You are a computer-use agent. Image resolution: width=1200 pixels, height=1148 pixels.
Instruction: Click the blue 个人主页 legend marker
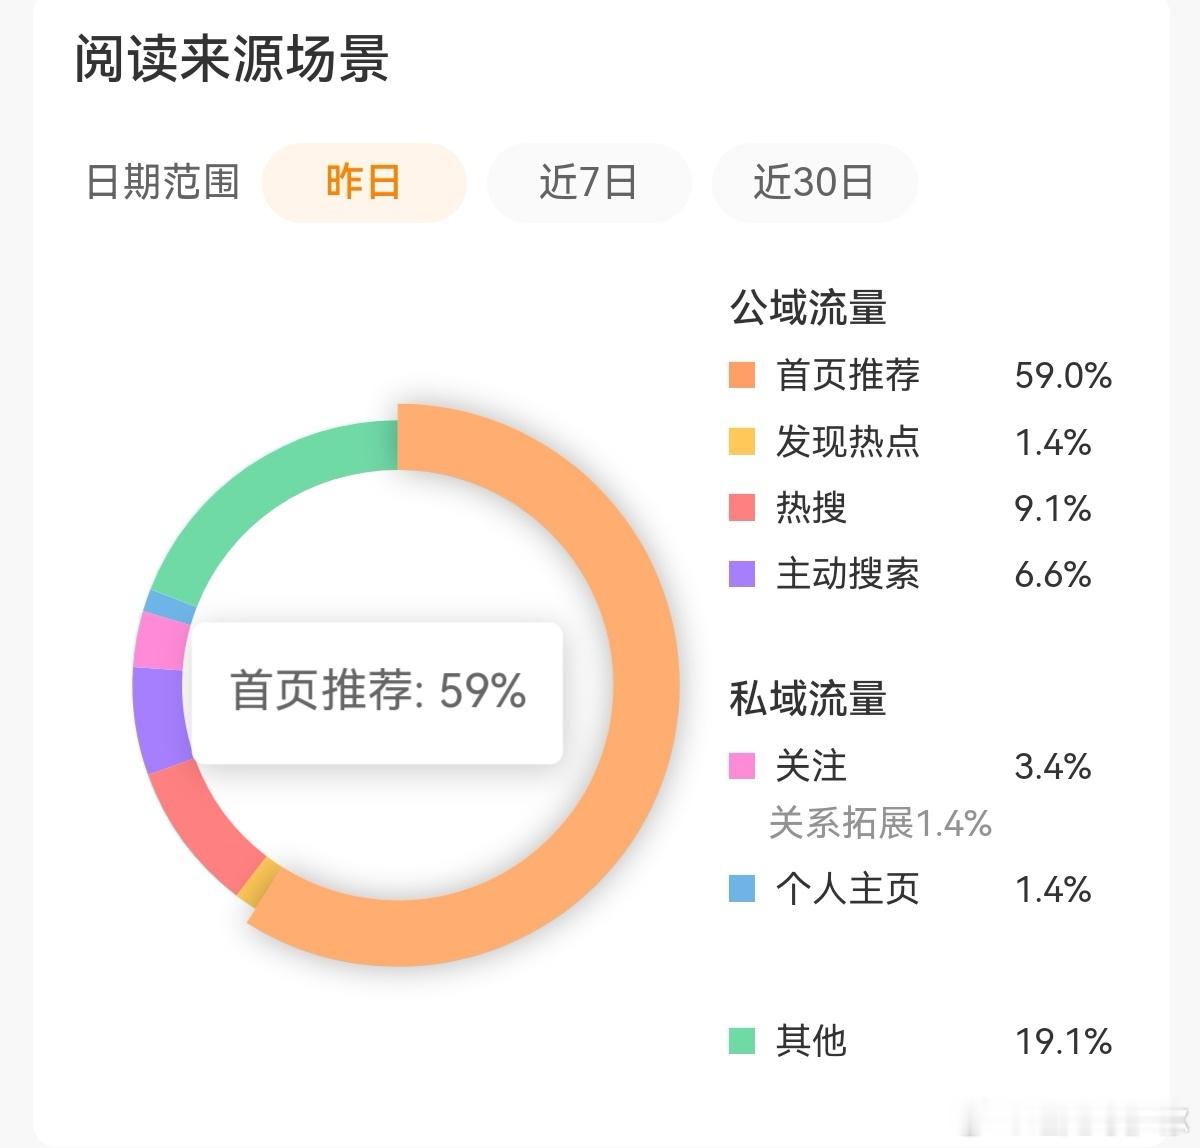click(x=740, y=886)
